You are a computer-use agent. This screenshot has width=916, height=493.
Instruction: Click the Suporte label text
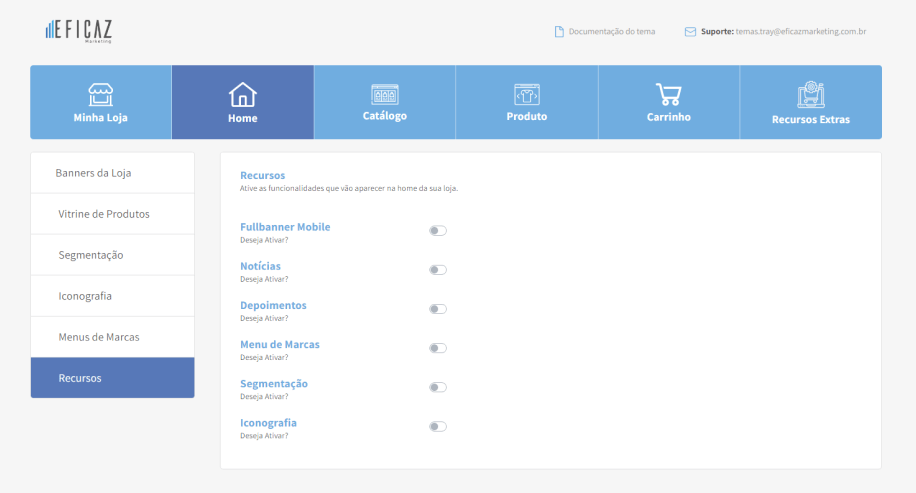tap(717, 32)
